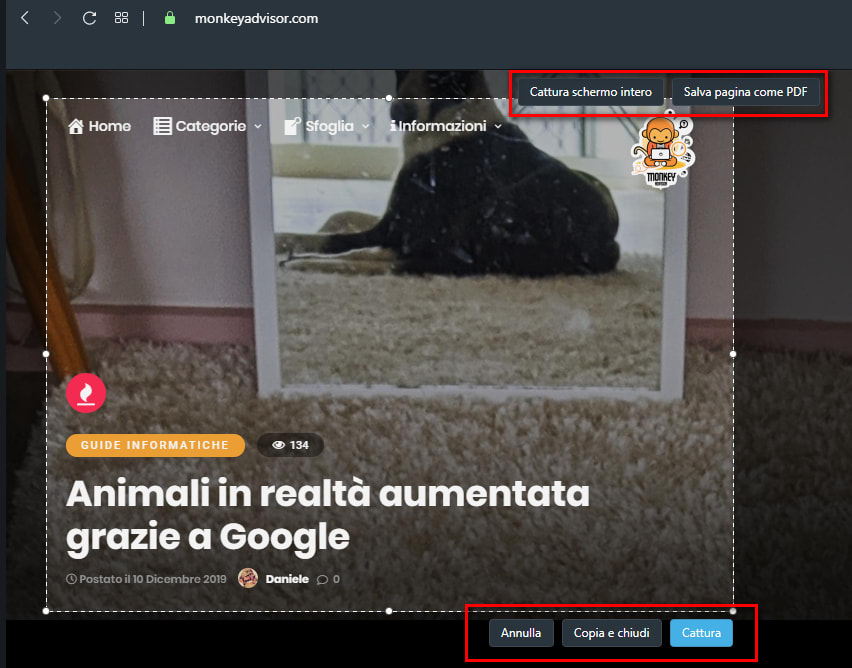852x668 pixels.
Task: Expand the chevron next to Categorie
Action: (258, 127)
